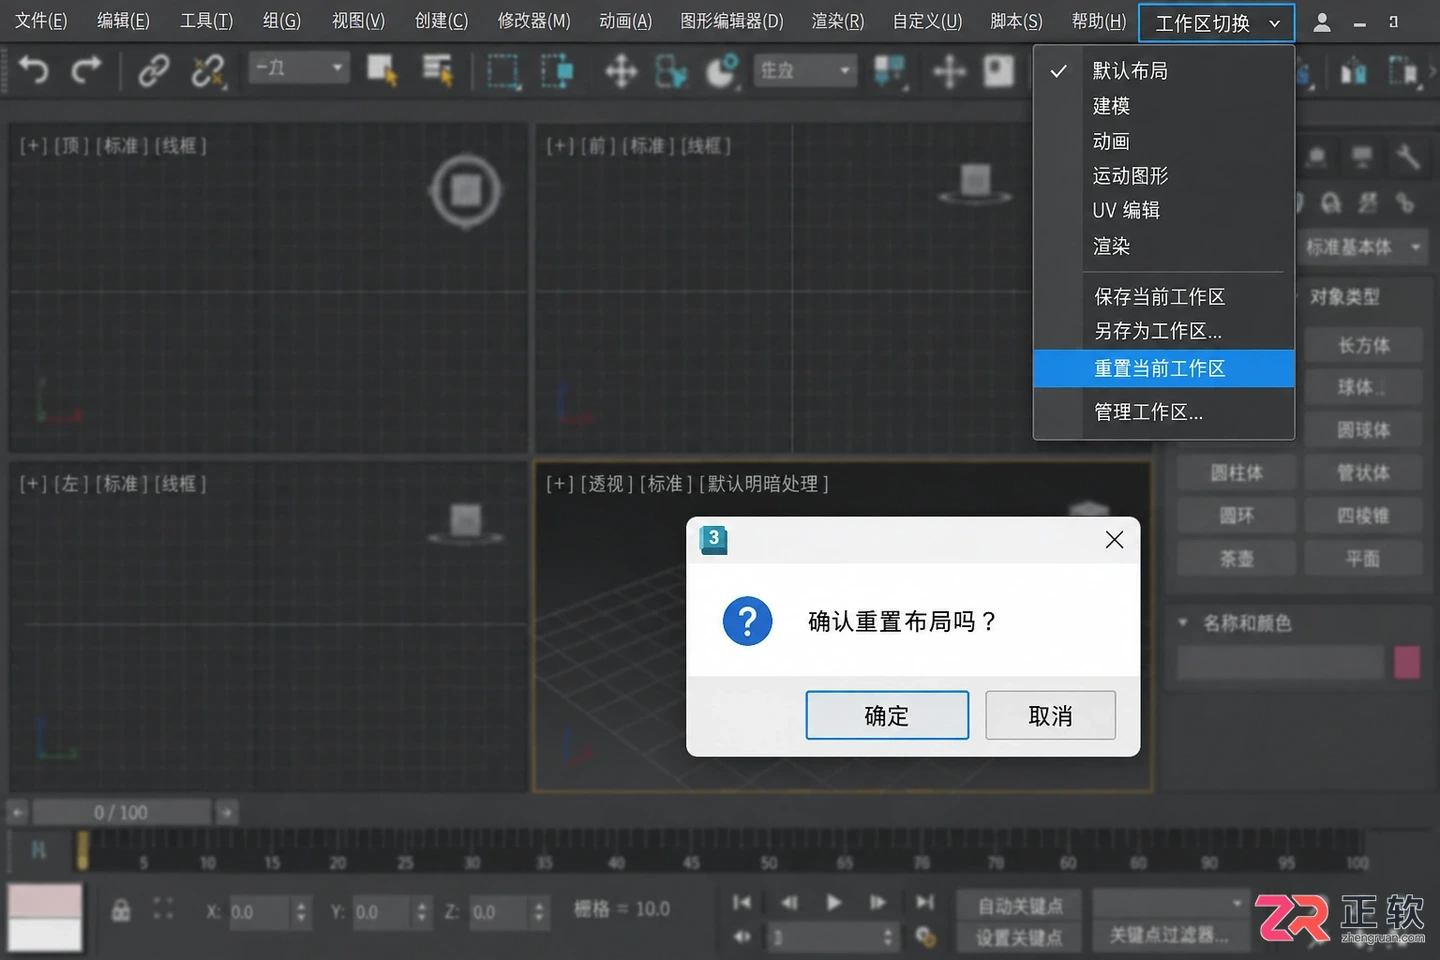
Task: Toggle key mode icon left of frame field
Action: pos(742,937)
